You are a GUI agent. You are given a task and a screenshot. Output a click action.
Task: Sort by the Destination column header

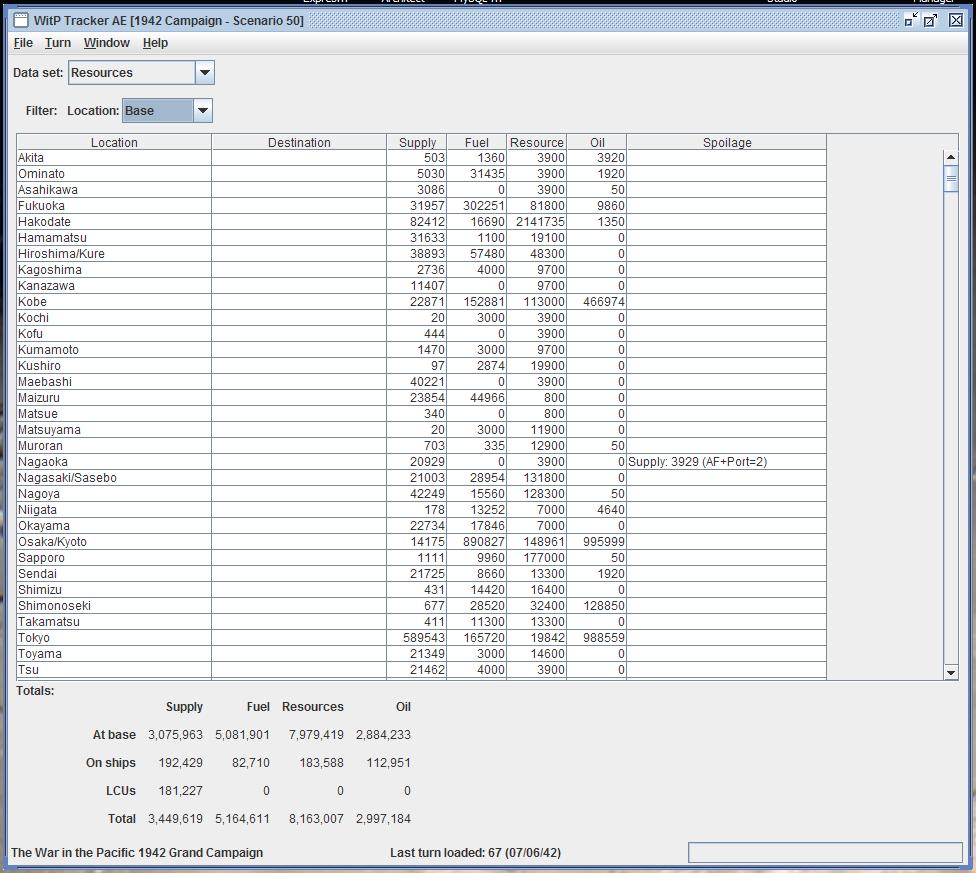coord(299,142)
